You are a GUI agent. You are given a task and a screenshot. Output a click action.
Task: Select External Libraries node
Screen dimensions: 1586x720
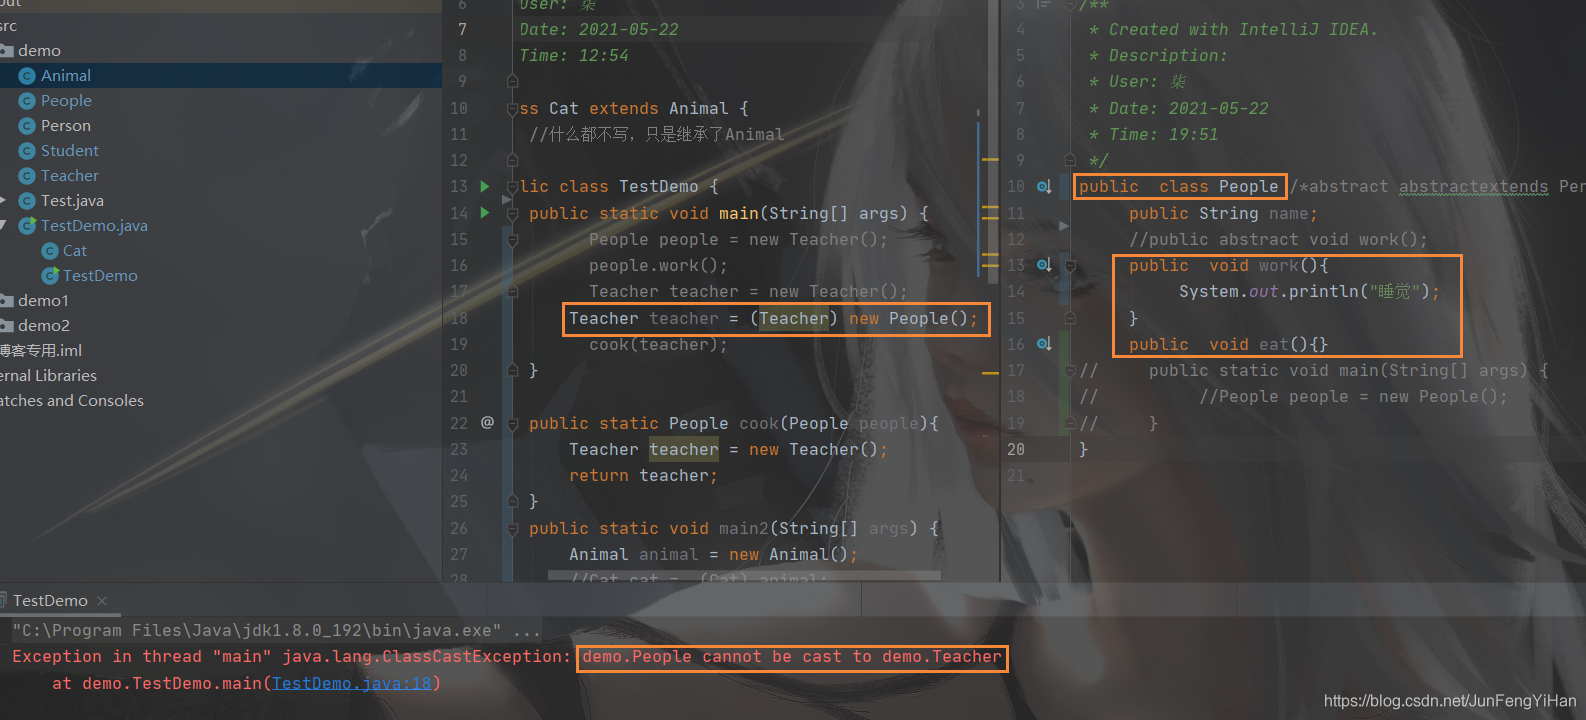click(x=48, y=376)
